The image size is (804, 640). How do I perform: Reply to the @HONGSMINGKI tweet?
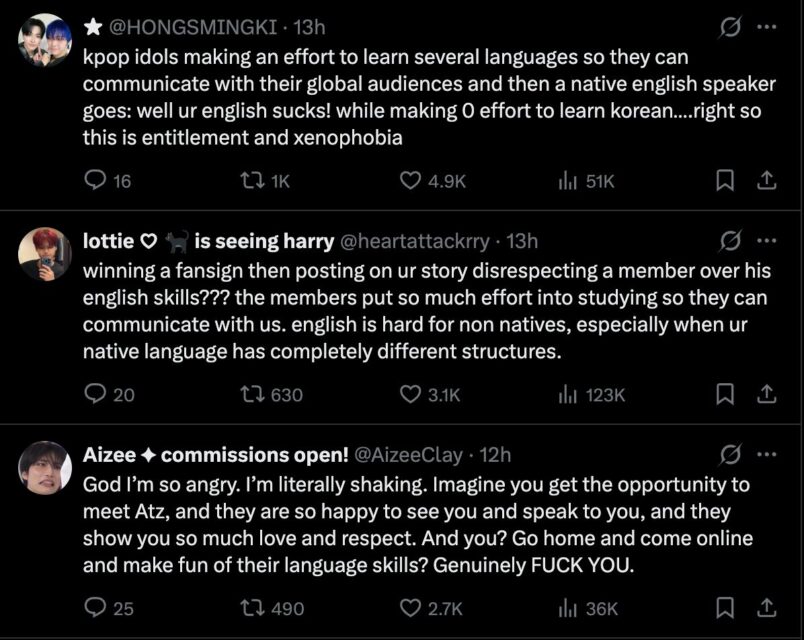(97, 181)
